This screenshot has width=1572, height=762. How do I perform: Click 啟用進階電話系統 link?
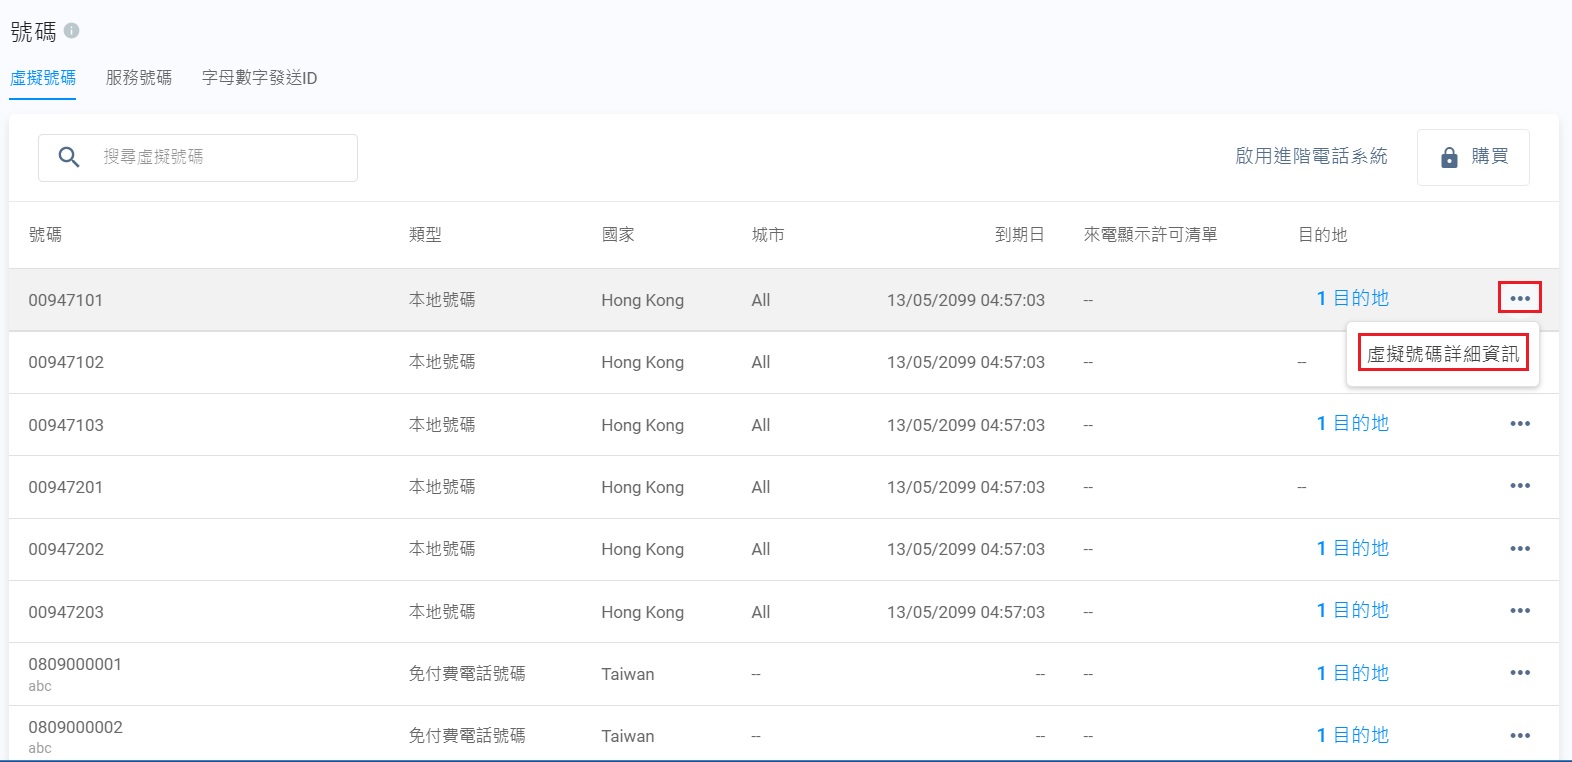[1311, 156]
